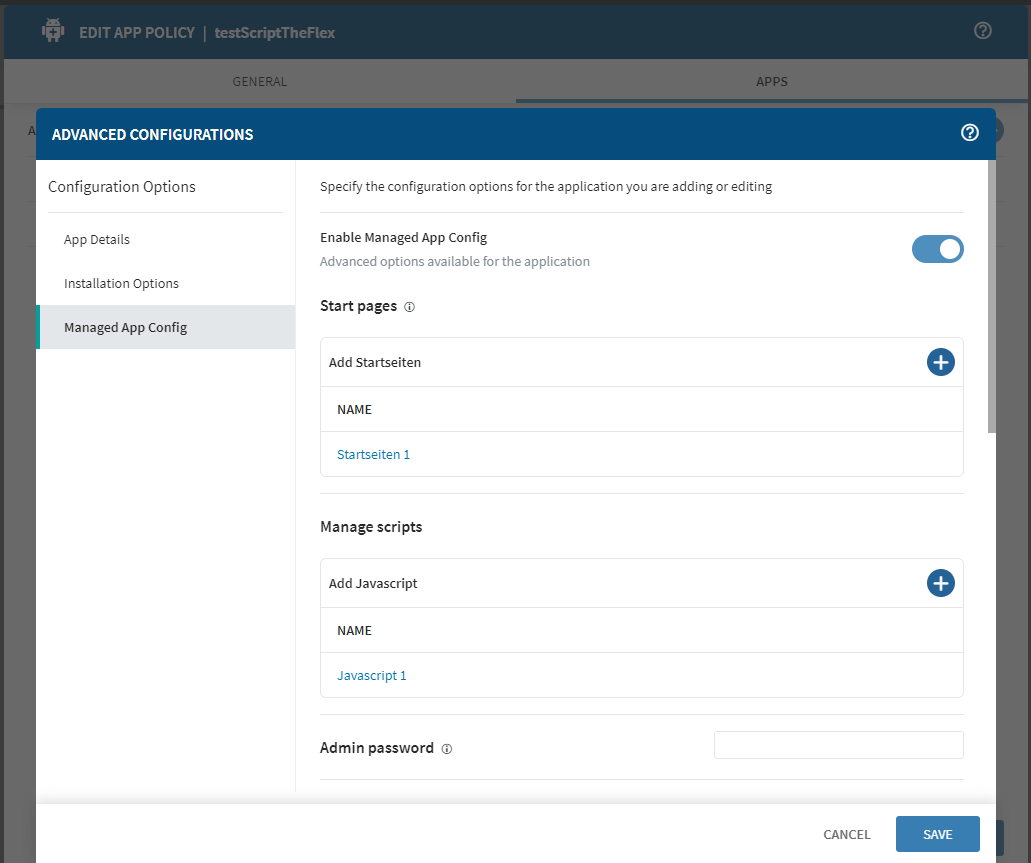Click the Admin password field

(x=838, y=745)
